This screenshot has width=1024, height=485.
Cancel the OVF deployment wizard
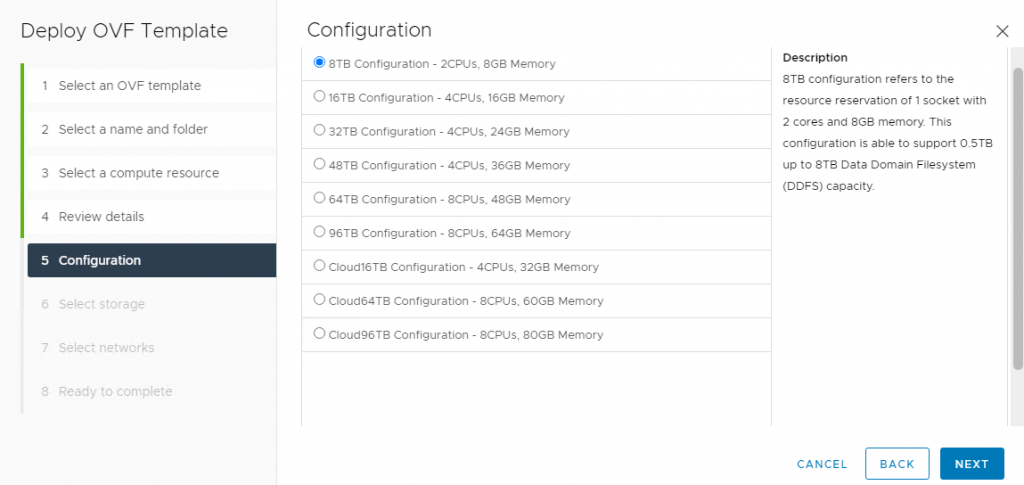(822, 464)
